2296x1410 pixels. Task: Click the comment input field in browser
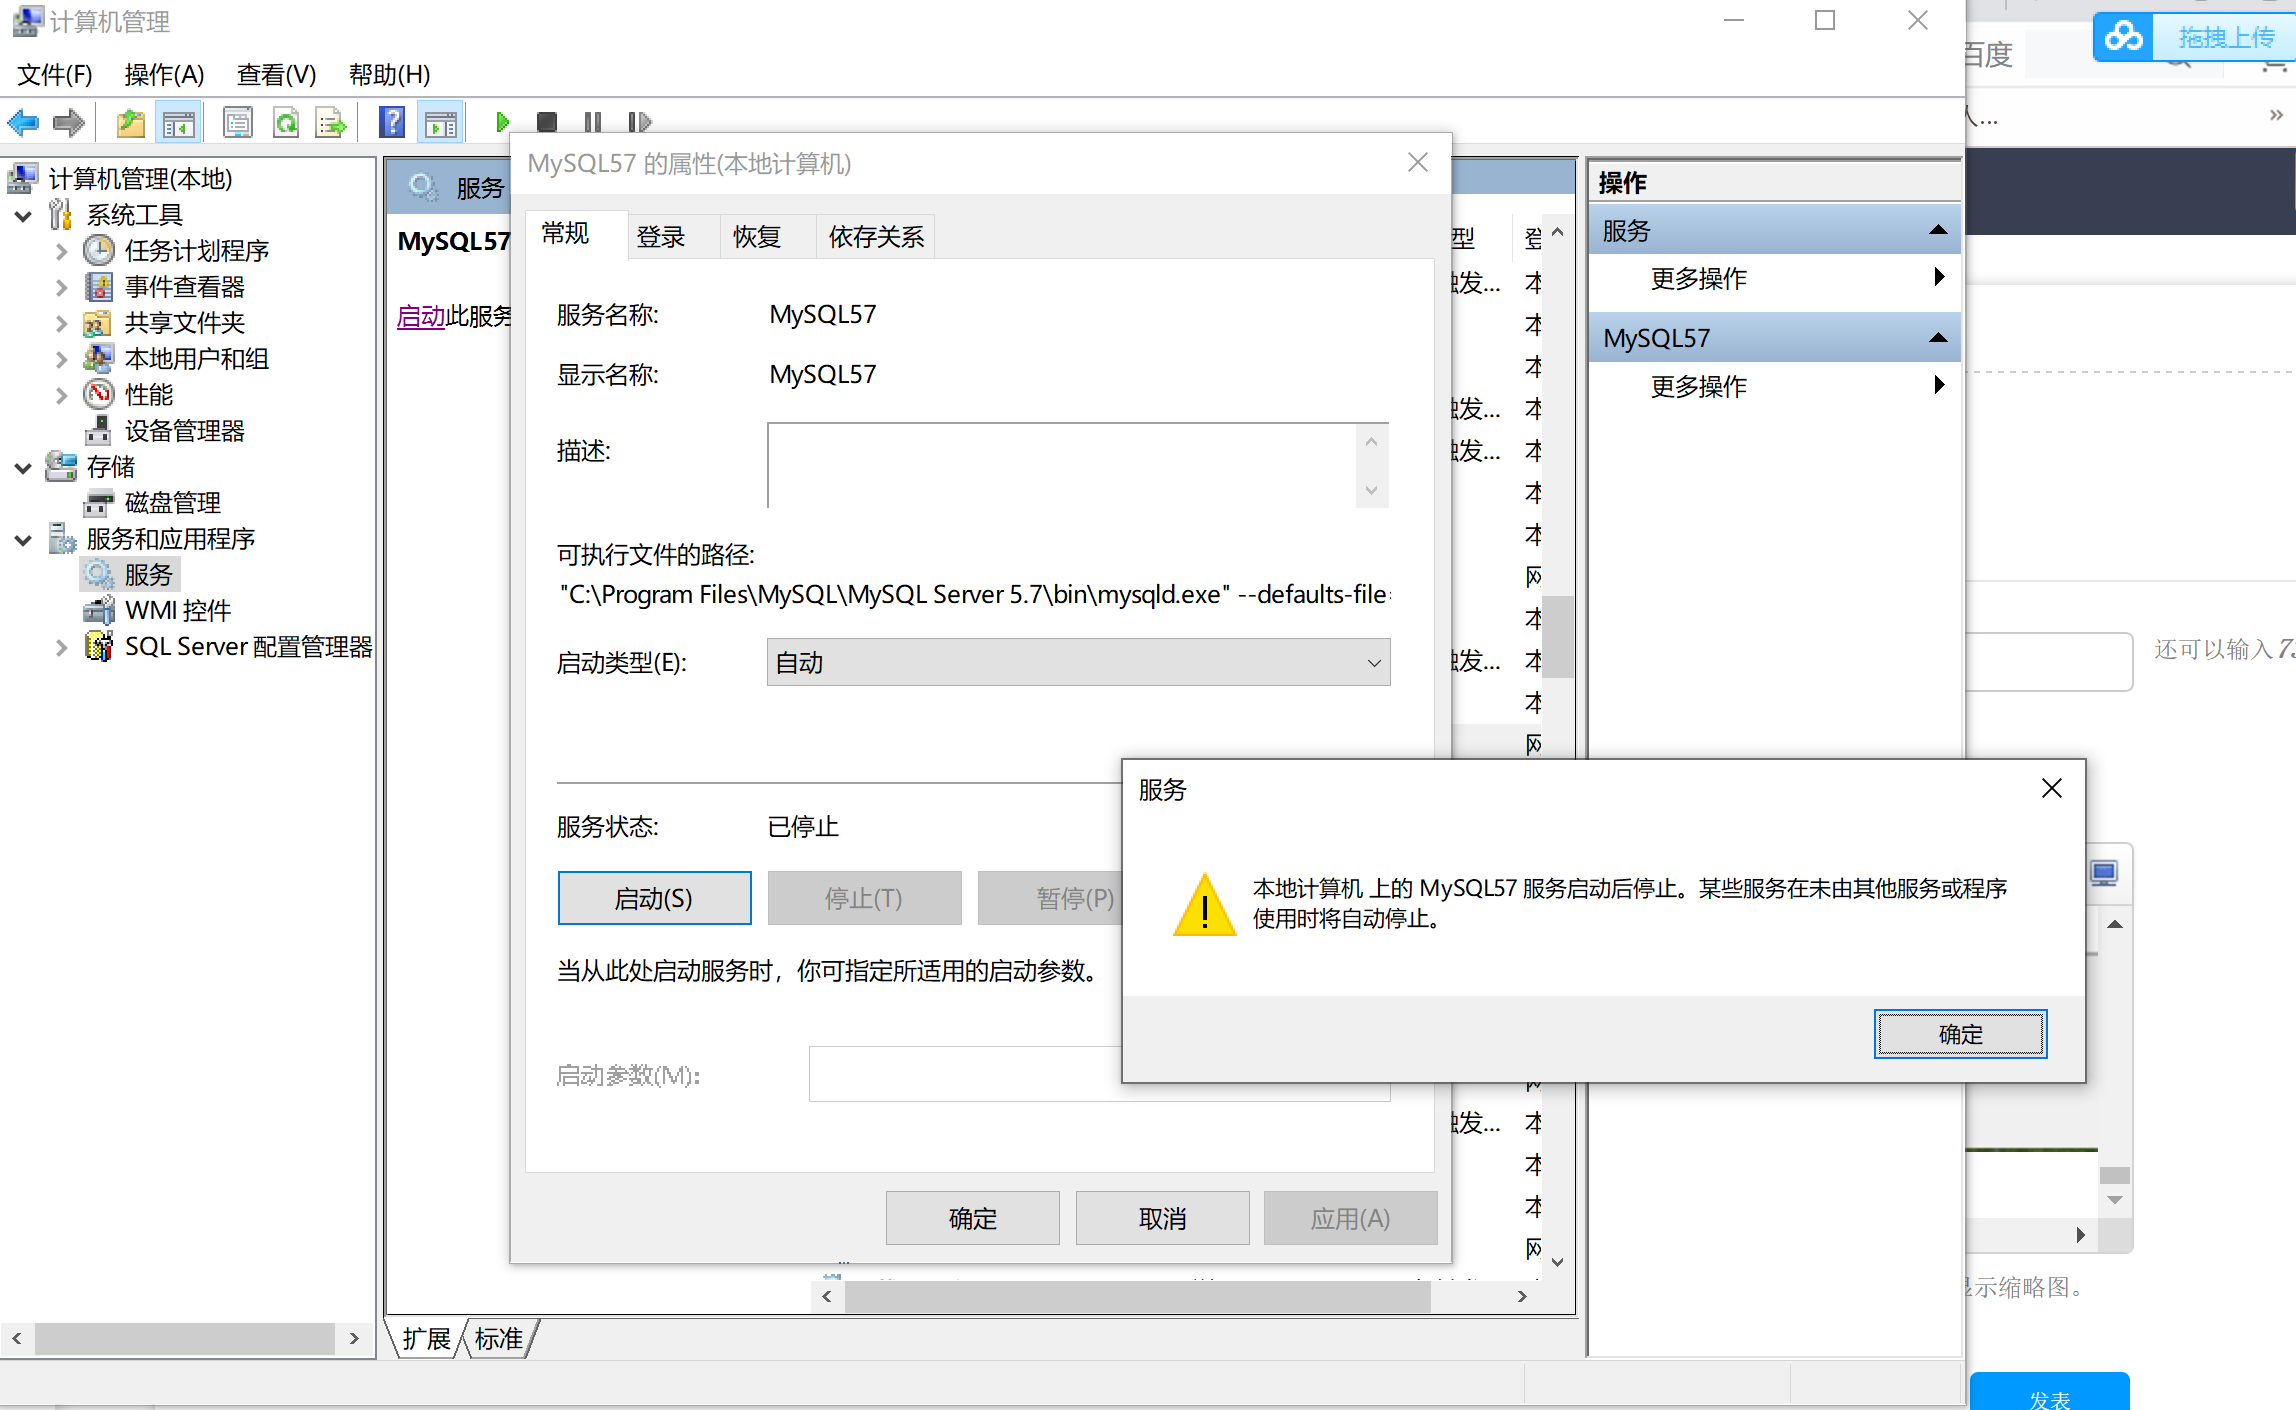pos(2049,661)
